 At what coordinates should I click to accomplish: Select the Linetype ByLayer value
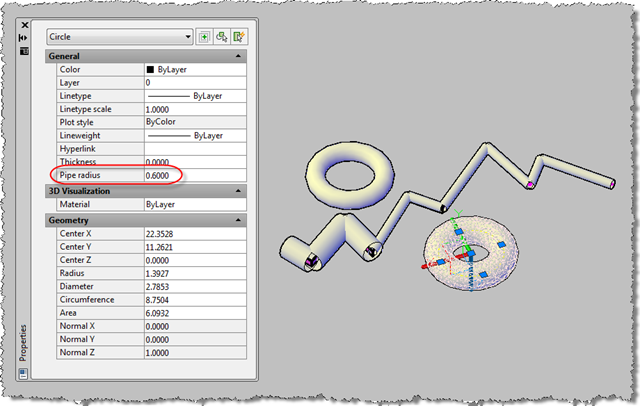(x=195, y=96)
